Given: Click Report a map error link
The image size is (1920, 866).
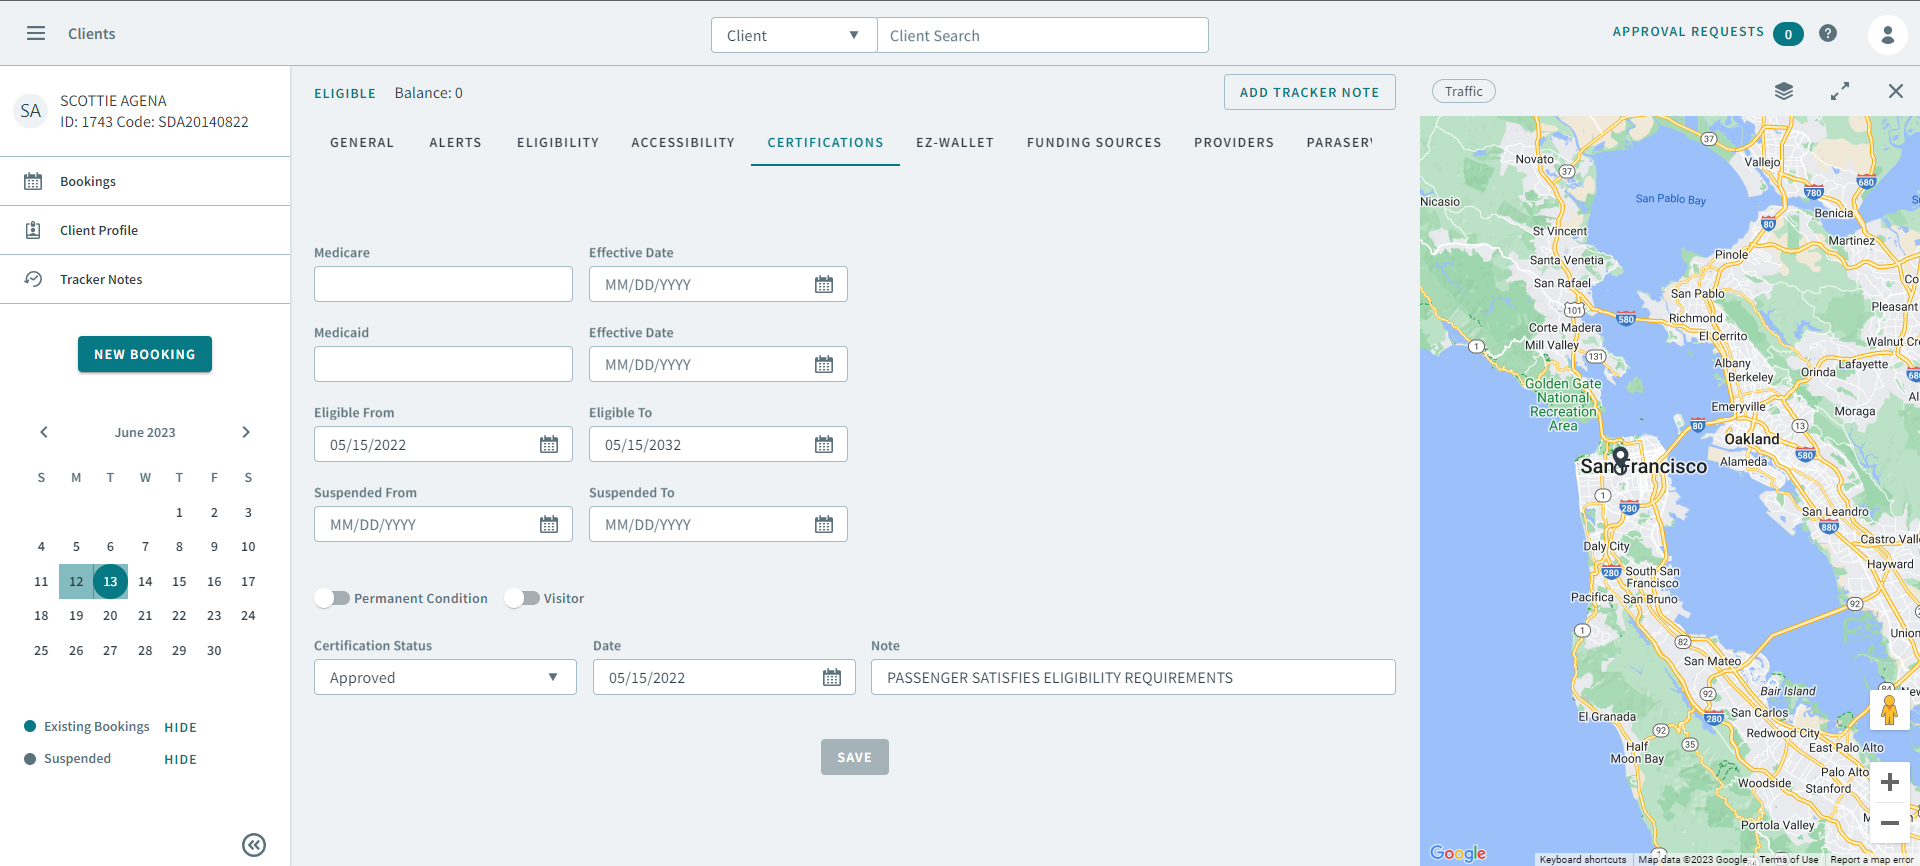Looking at the screenshot, I should click(1871, 859).
